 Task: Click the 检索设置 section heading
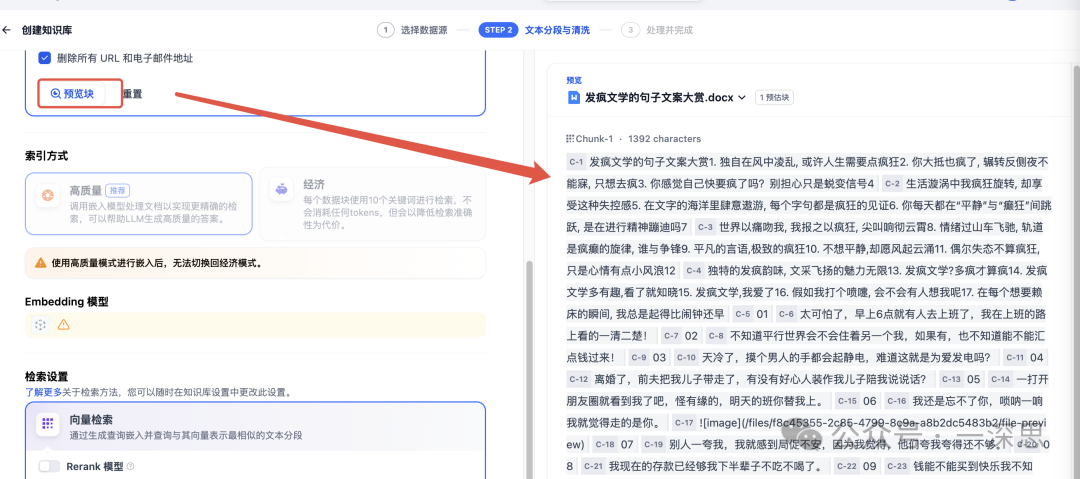point(46,376)
